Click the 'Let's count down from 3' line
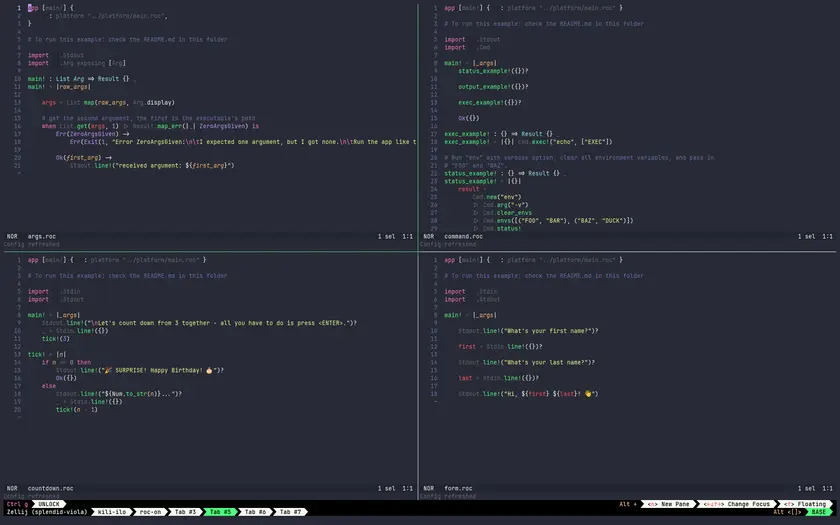The width and height of the screenshot is (840, 525). pyautogui.click(x=199, y=323)
